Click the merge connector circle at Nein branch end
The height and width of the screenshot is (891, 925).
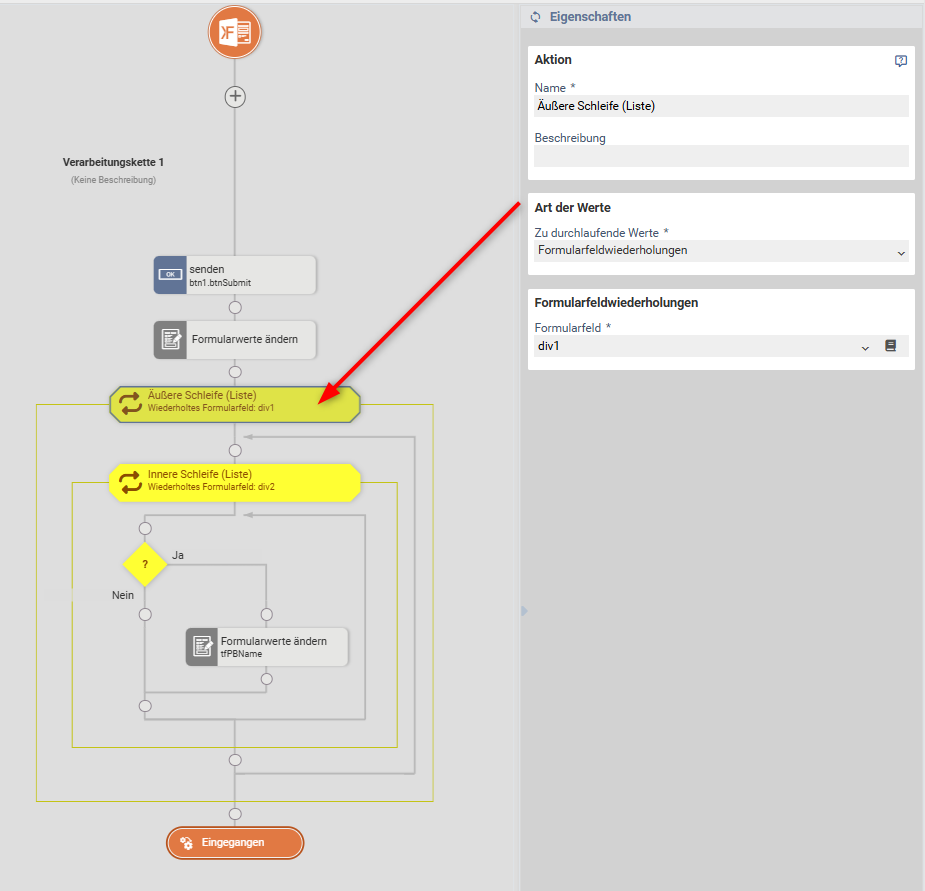pyautogui.click(x=145, y=706)
